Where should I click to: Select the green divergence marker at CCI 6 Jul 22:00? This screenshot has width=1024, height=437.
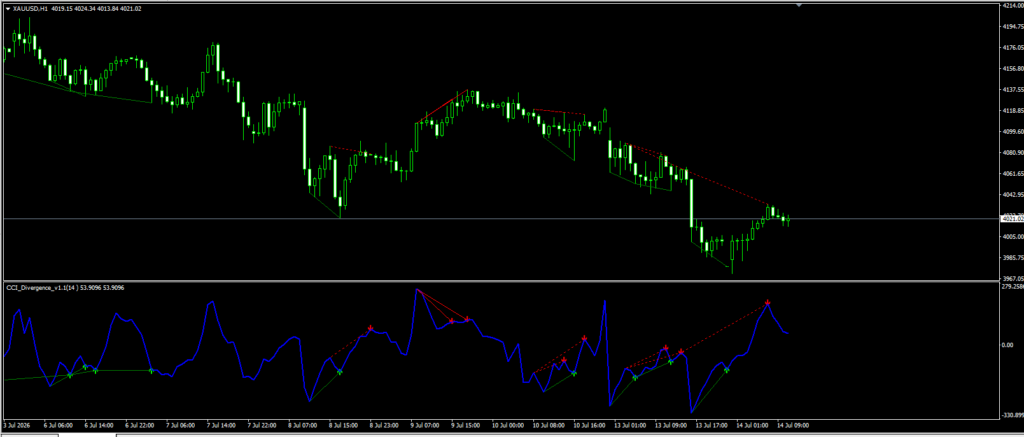tap(151, 371)
